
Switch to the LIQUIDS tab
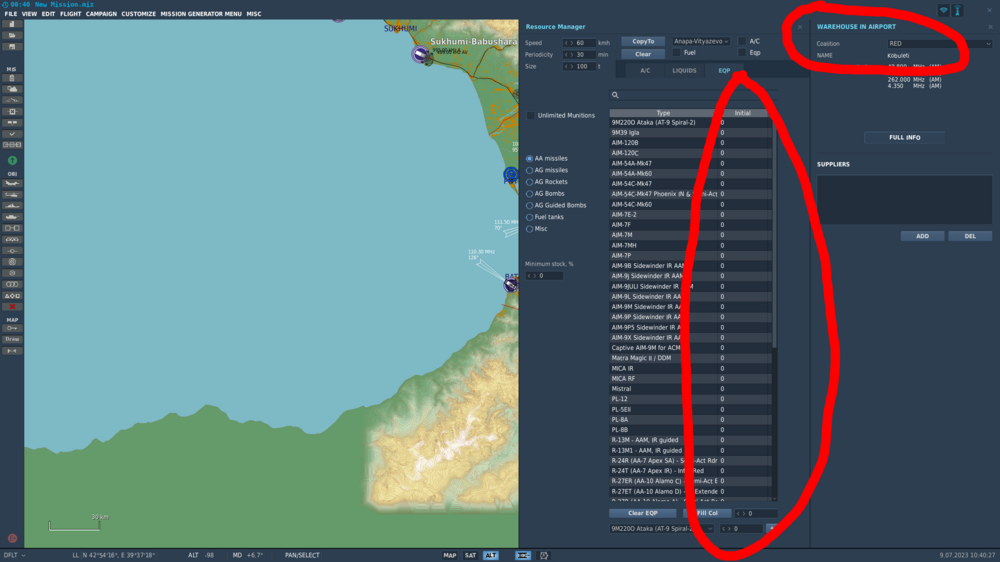point(684,71)
